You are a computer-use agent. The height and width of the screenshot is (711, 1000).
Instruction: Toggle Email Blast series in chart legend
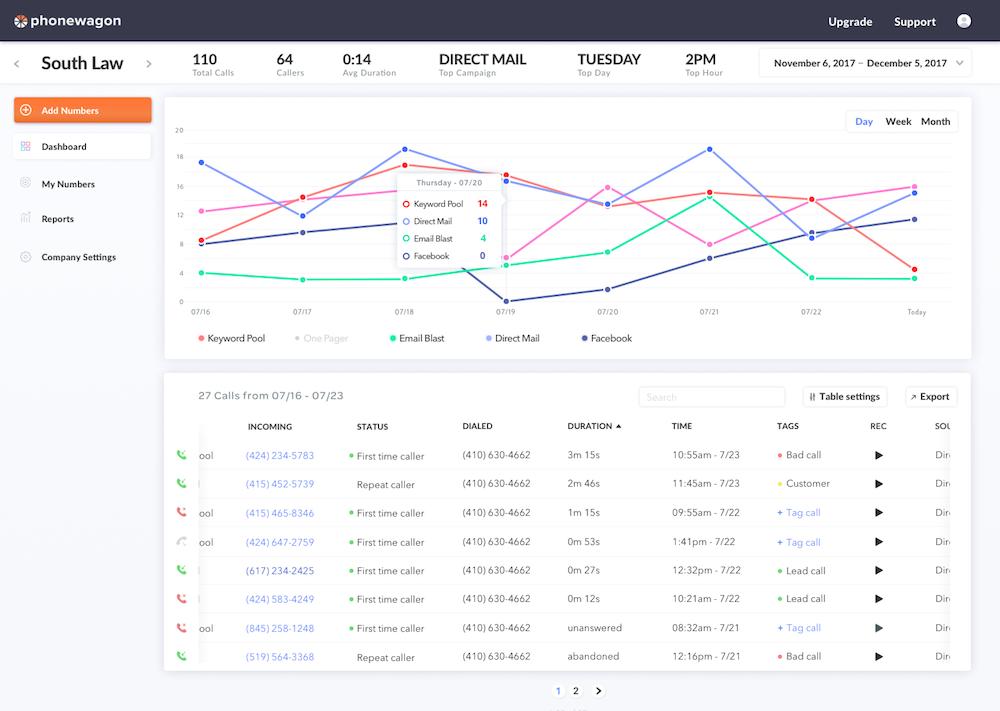417,339
